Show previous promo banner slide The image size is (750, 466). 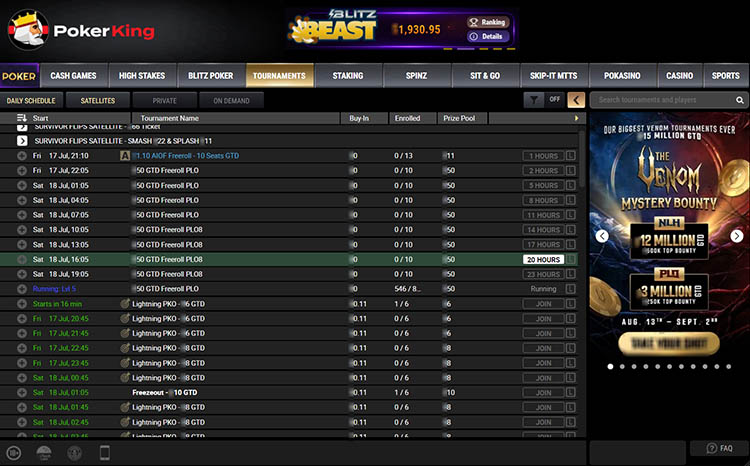602,236
